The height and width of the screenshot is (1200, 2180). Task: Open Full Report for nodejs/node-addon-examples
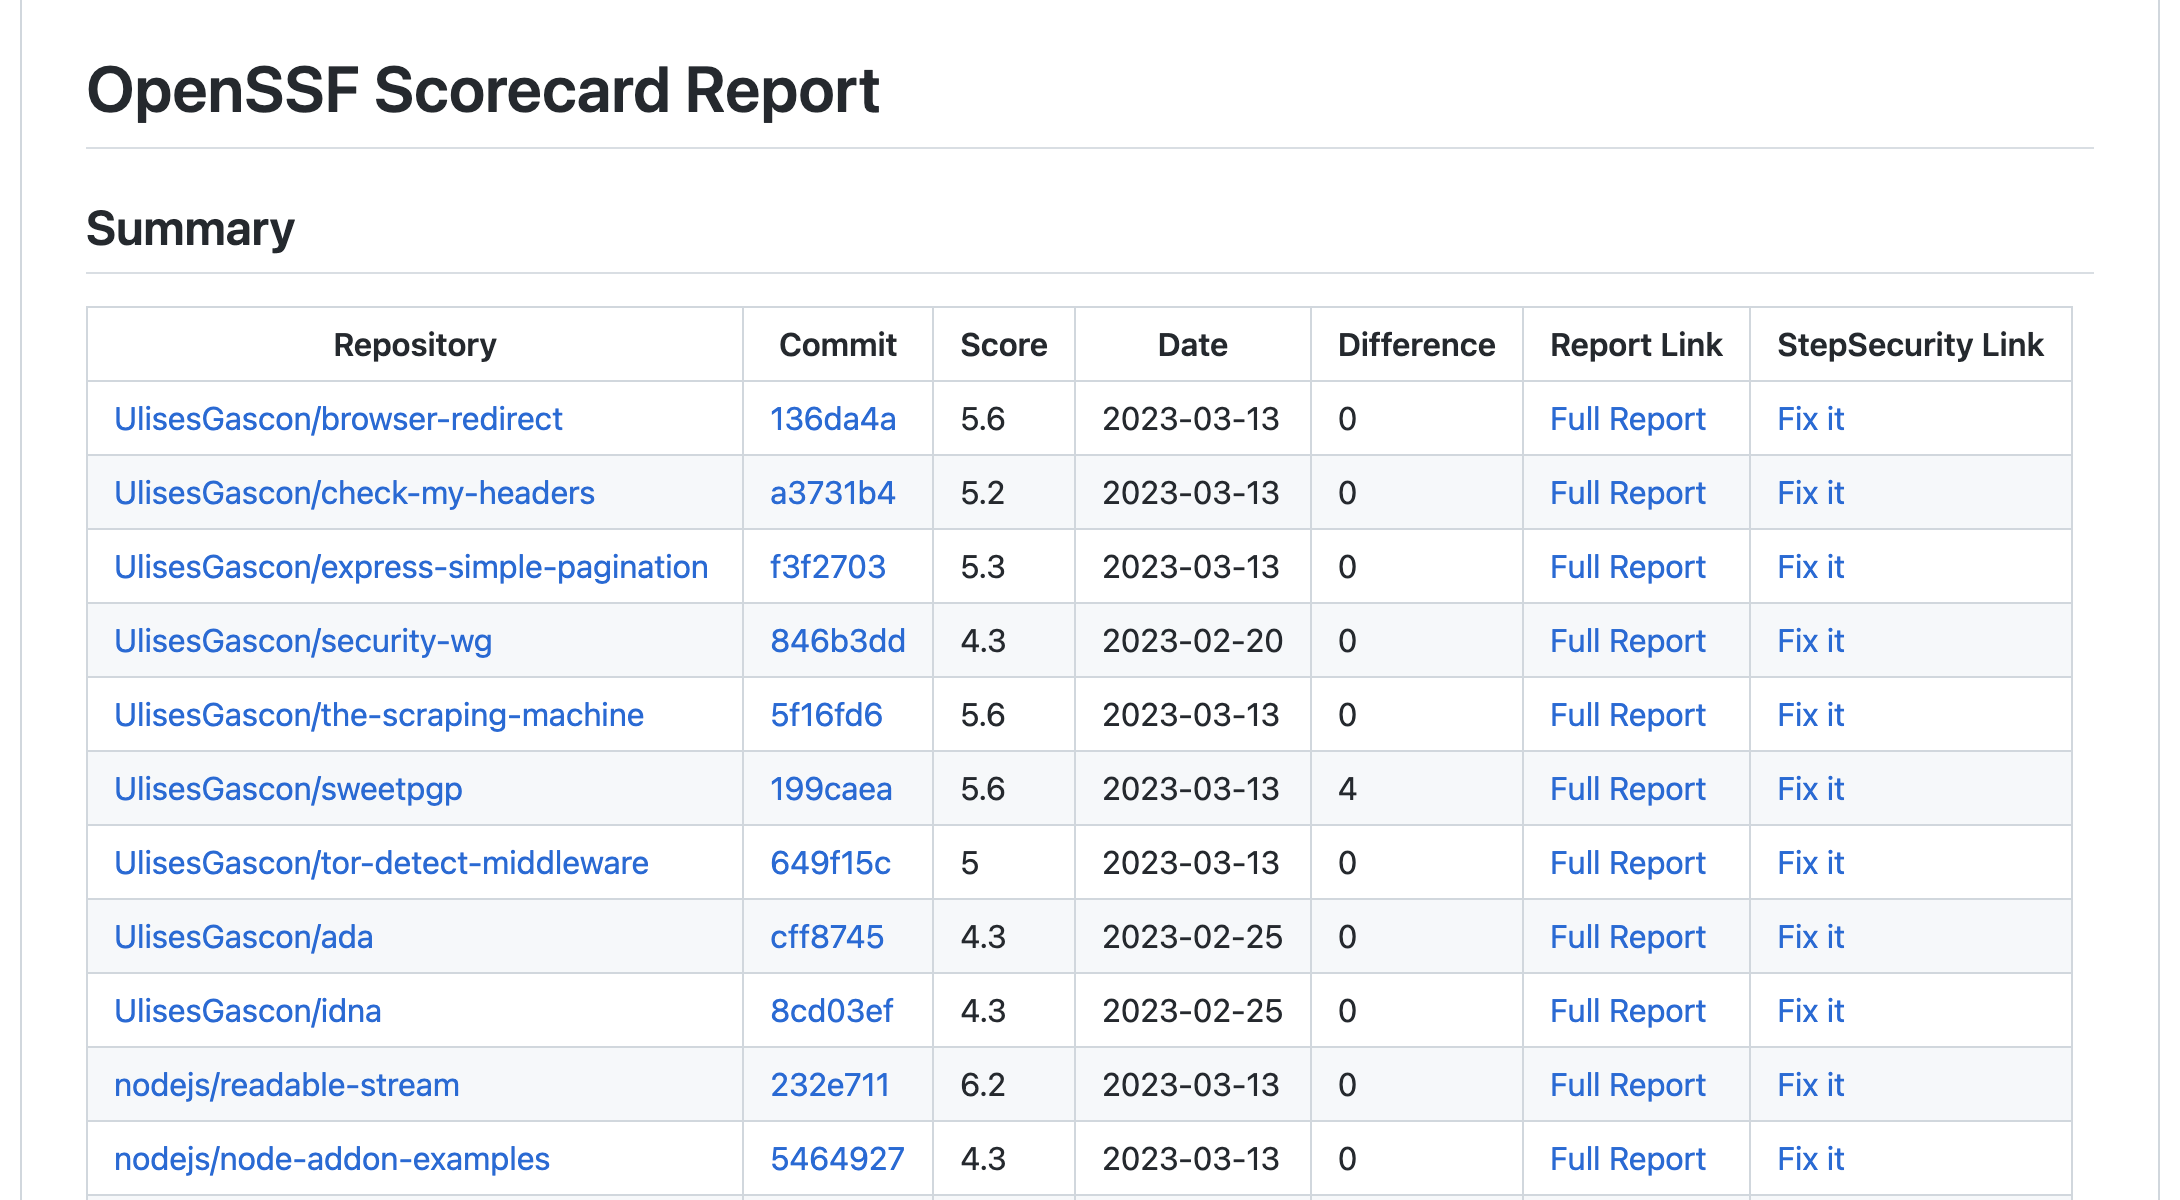coord(1627,1159)
